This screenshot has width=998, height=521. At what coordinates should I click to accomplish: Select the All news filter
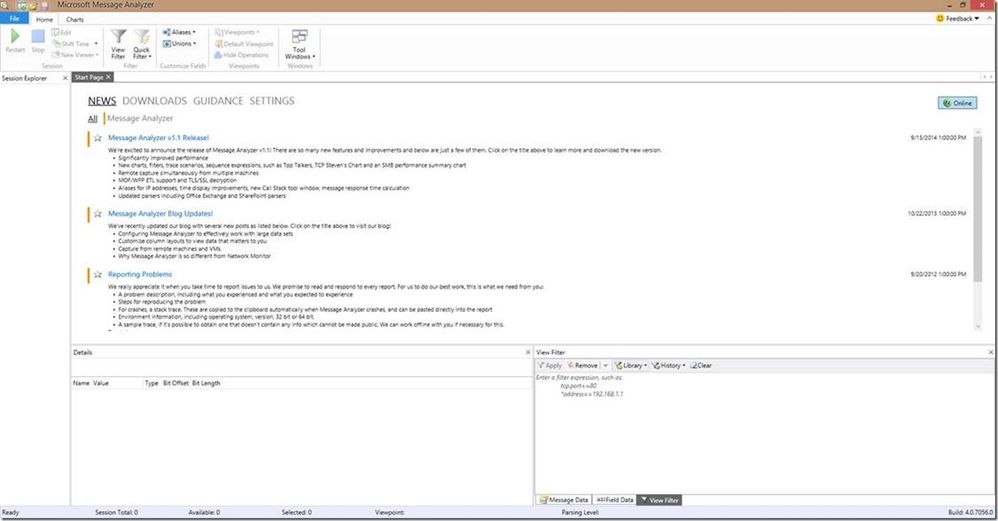pos(93,118)
